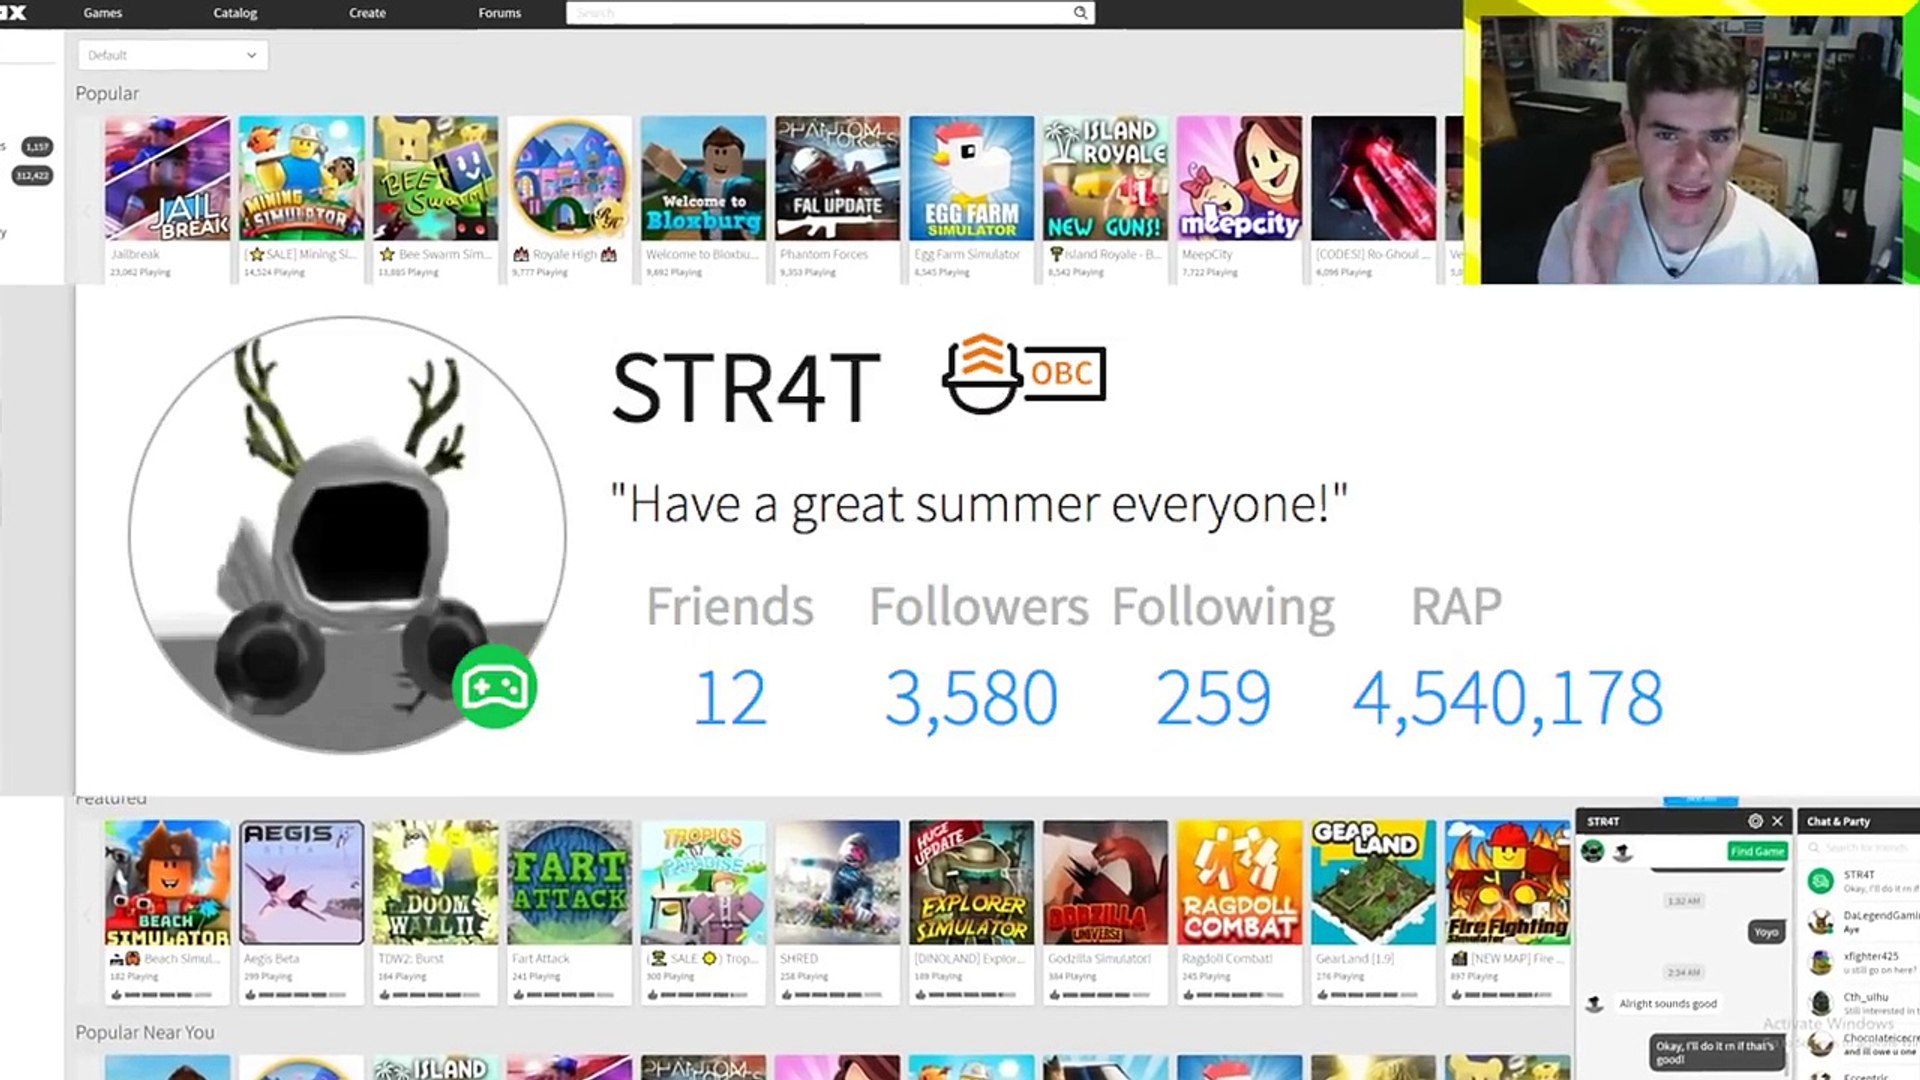The width and height of the screenshot is (1920, 1080).
Task: Expand the Default sort dropdown
Action: pos(172,55)
